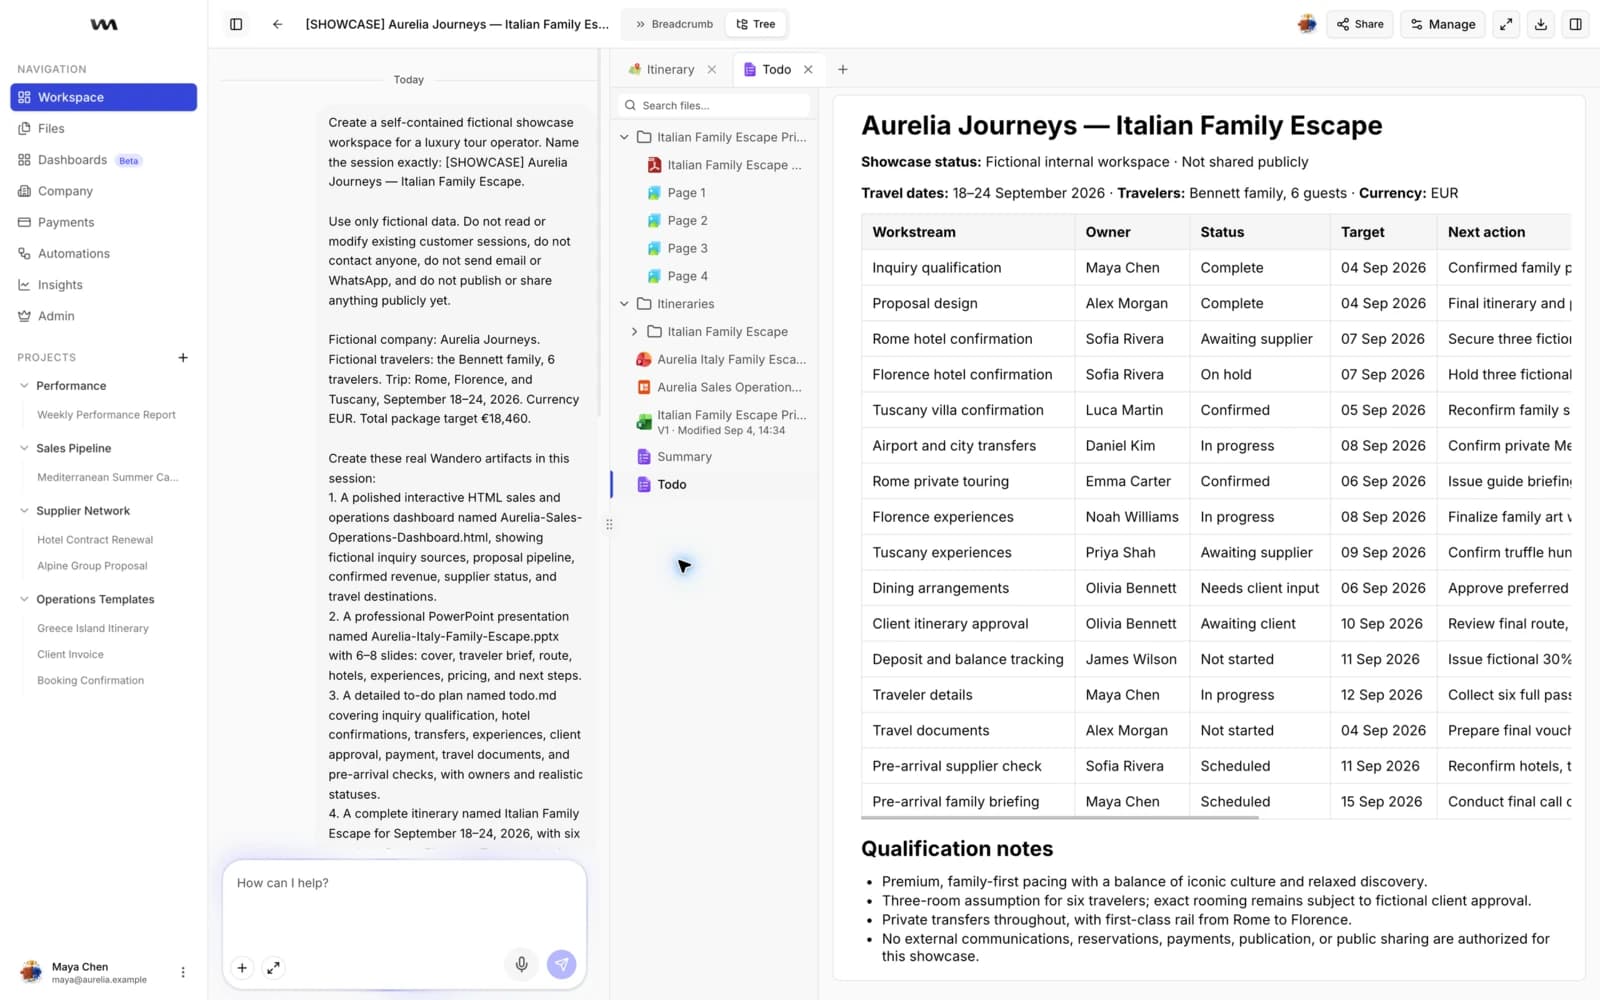Open Mediterranean Summer Ca... item
This screenshot has width=1600, height=1000.
point(107,478)
